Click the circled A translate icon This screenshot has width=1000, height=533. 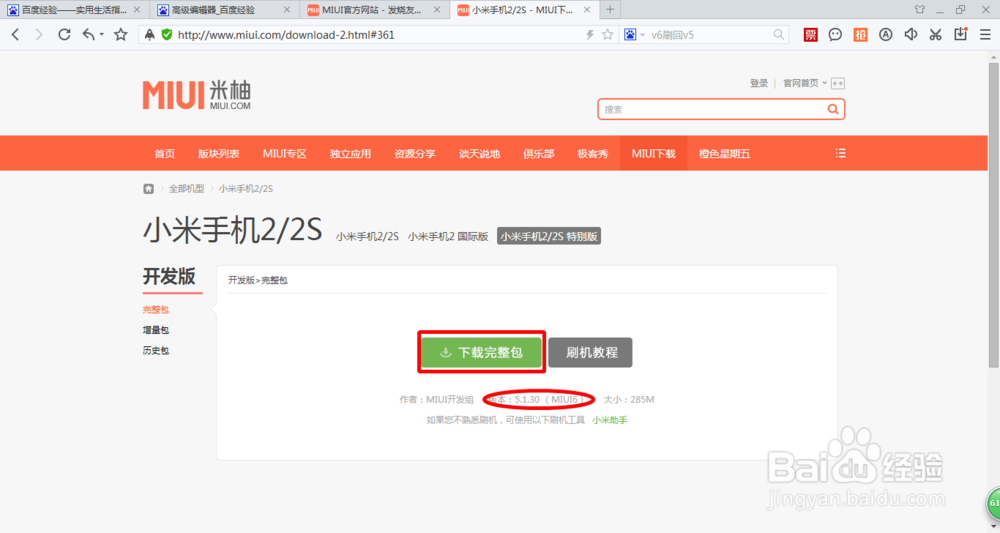click(885, 34)
